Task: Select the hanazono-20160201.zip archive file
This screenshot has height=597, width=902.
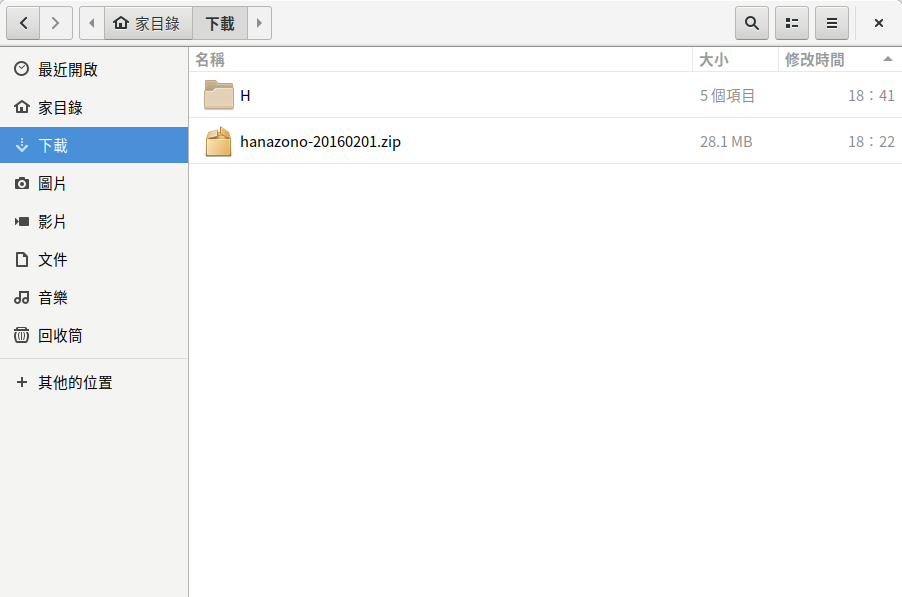Action: [320, 142]
